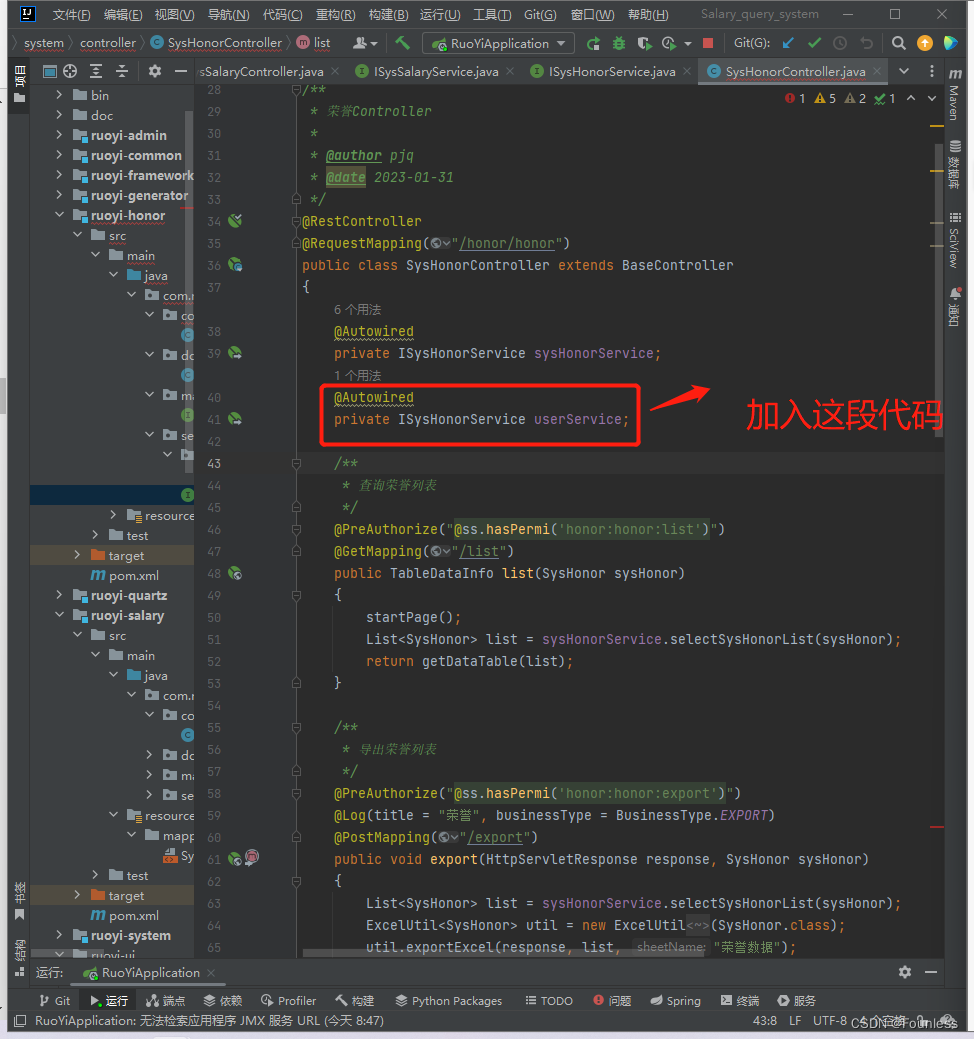
Task: Open the Git(G) menu
Action: 540,15
